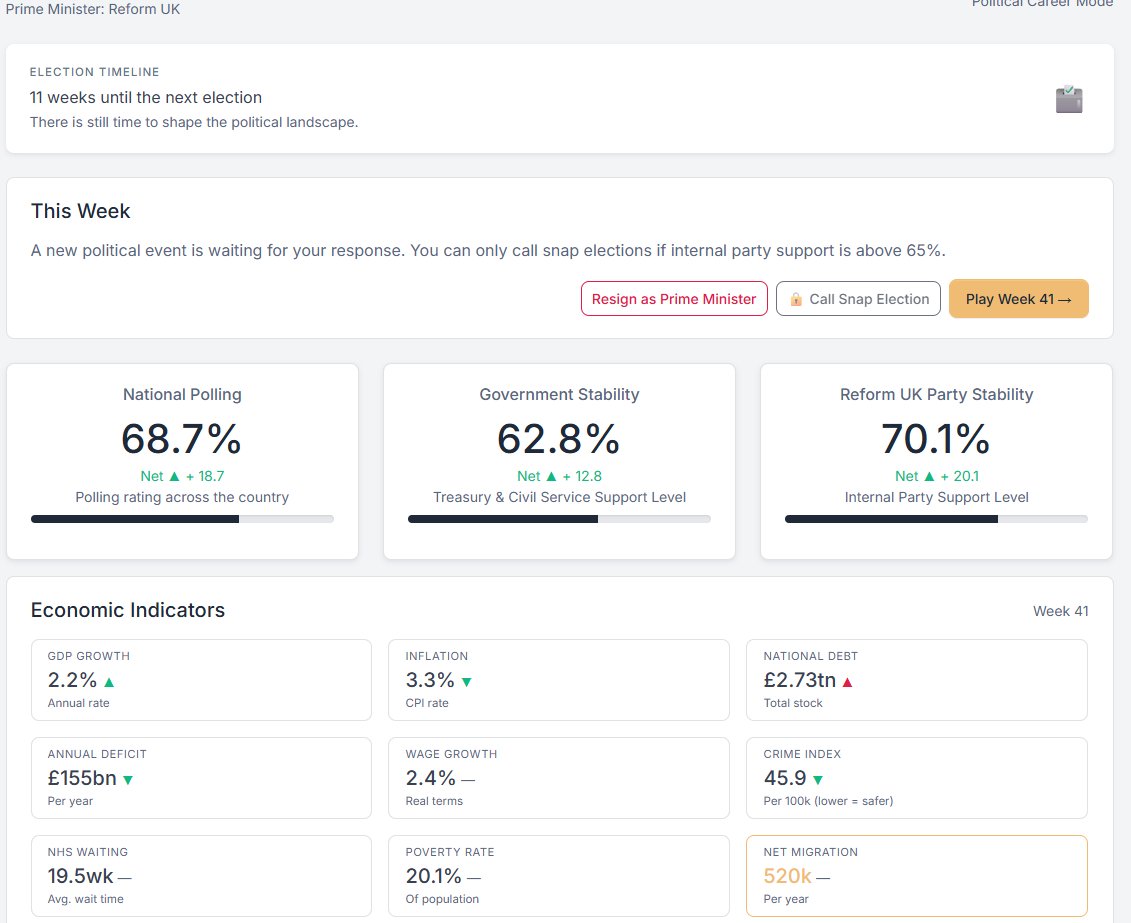Click the "Week 41" label in Economic Indicators

click(1060, 611)
